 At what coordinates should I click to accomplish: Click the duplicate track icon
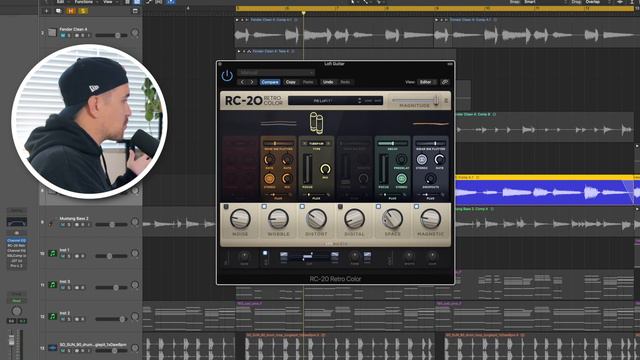click(58, 11)
